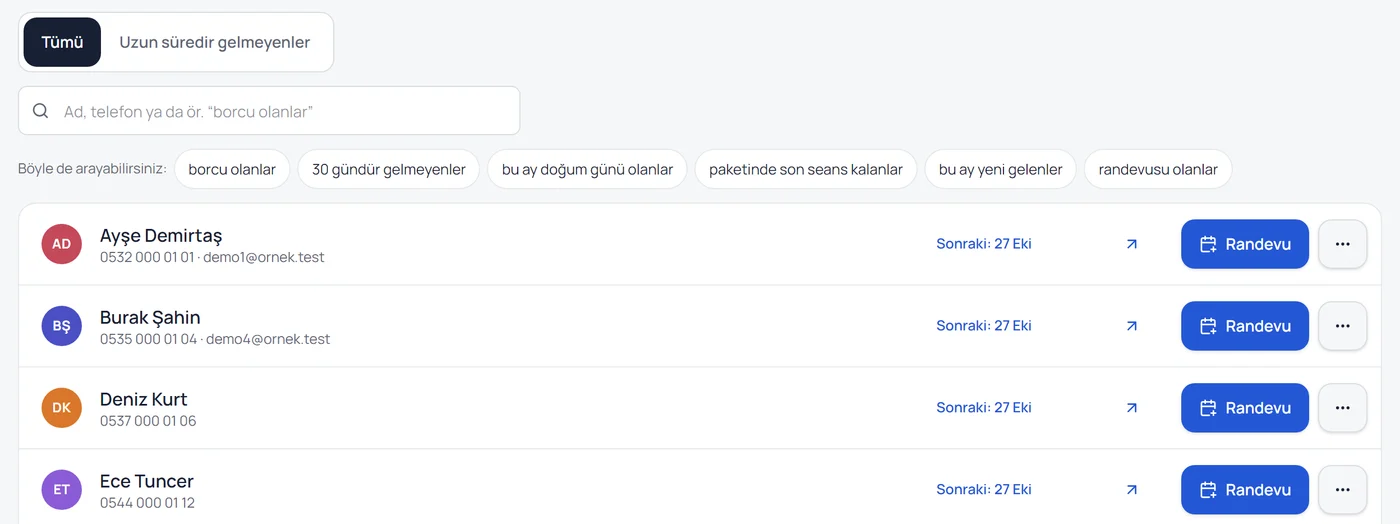Create Randevu for Burak Şahin
Screen dimensions: 1400x524
click(1245, 326)
